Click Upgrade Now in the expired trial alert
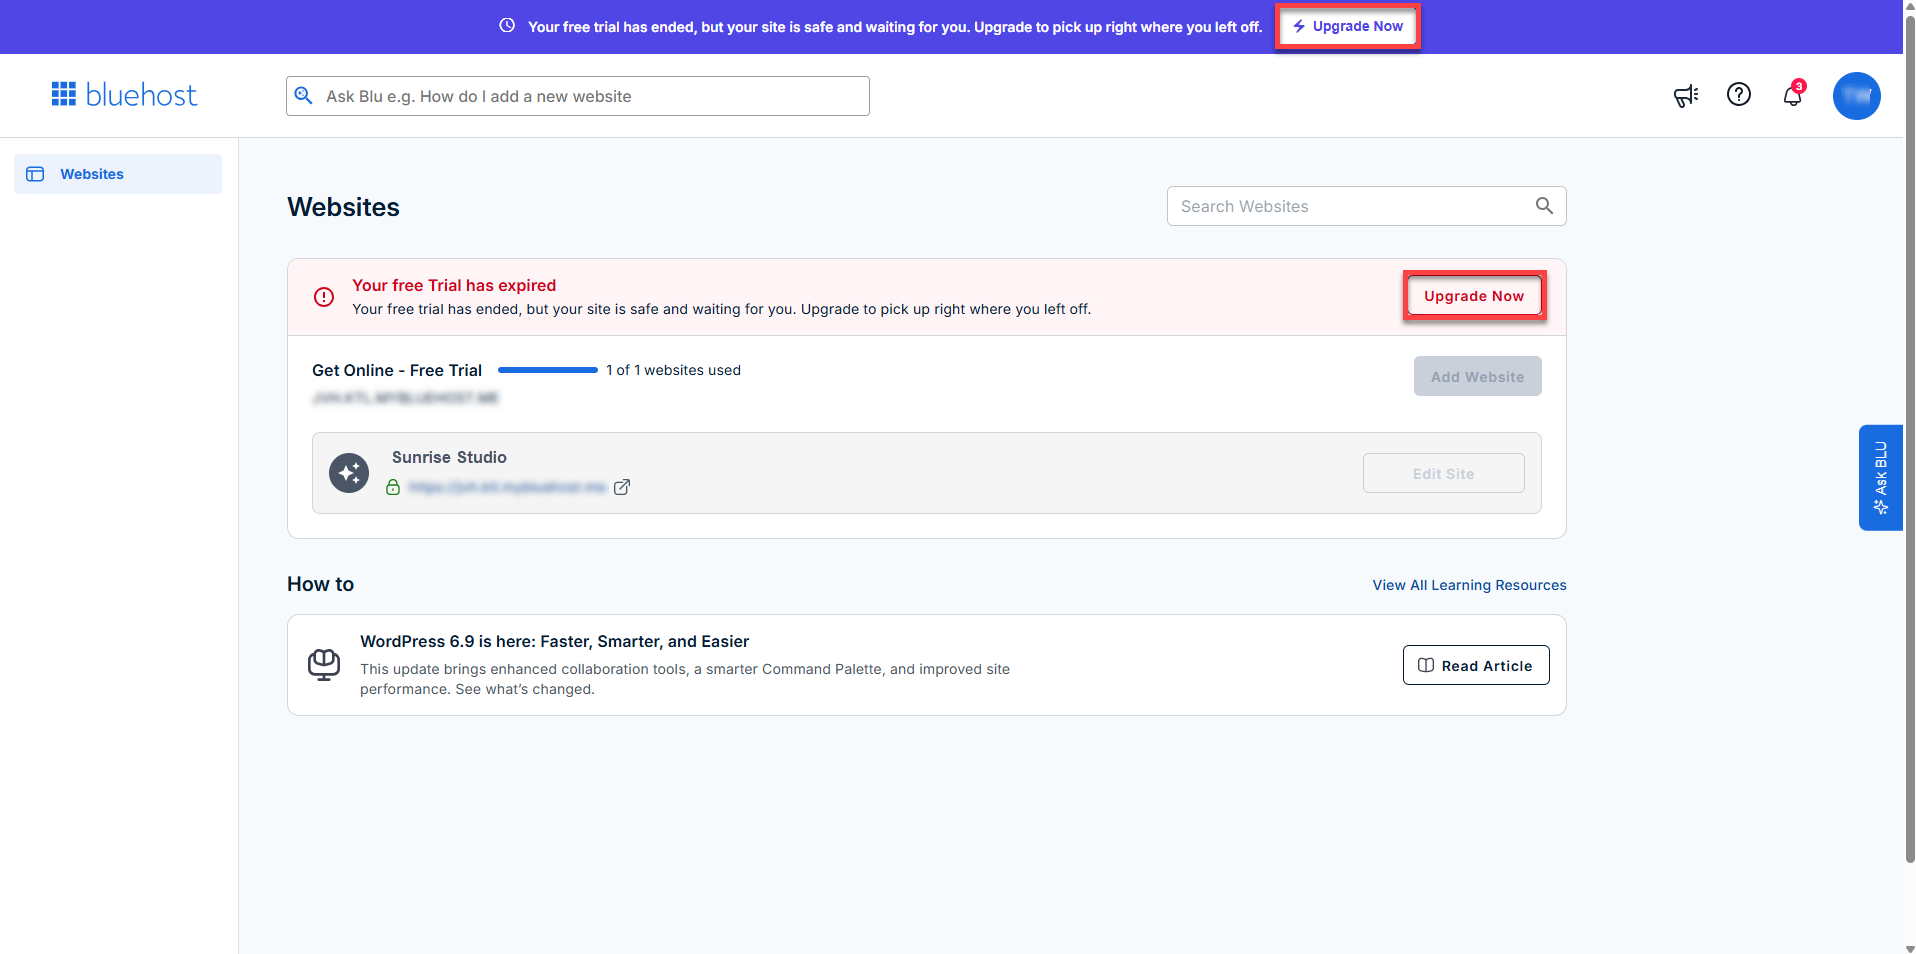Screen dimensions: 1916x954 tap(1474, 296)
